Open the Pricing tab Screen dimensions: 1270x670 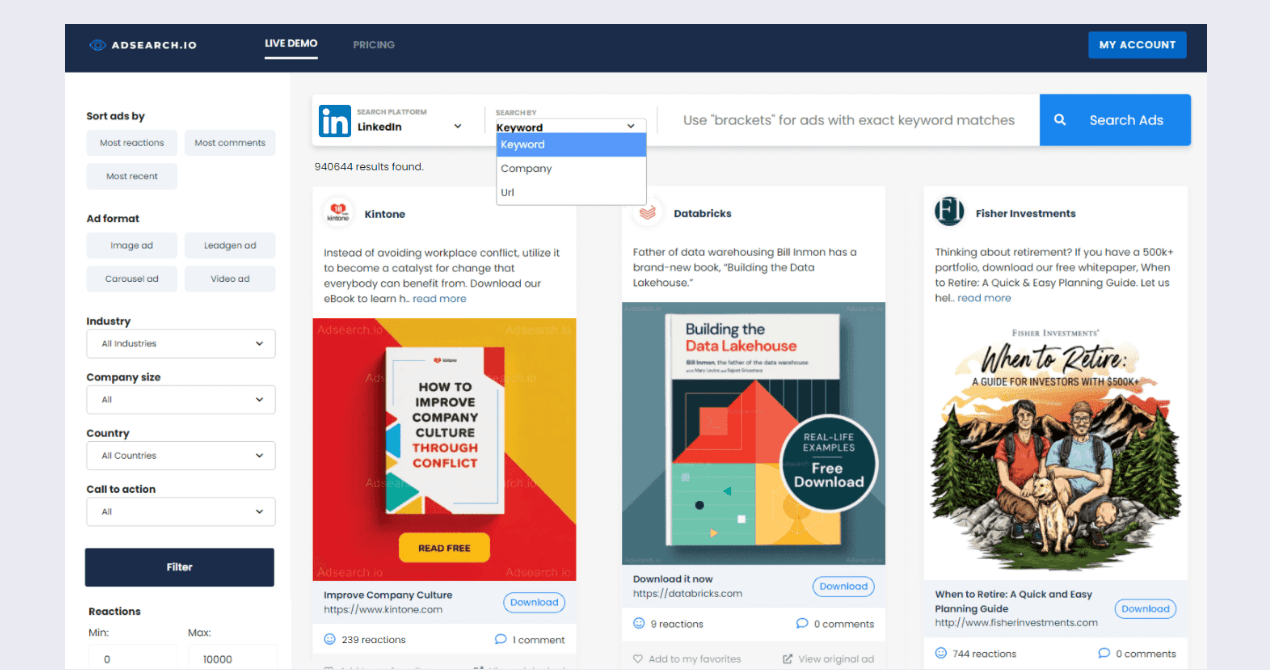coord(374,45)
